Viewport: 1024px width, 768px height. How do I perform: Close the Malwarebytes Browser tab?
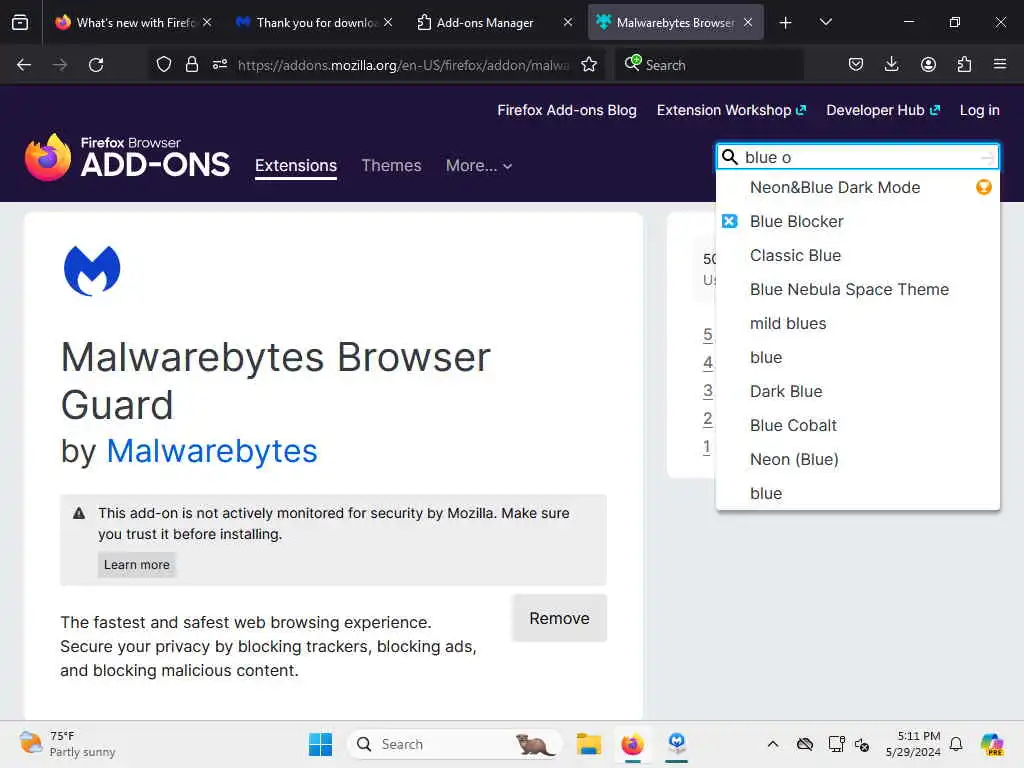click(x=748, y=22)
